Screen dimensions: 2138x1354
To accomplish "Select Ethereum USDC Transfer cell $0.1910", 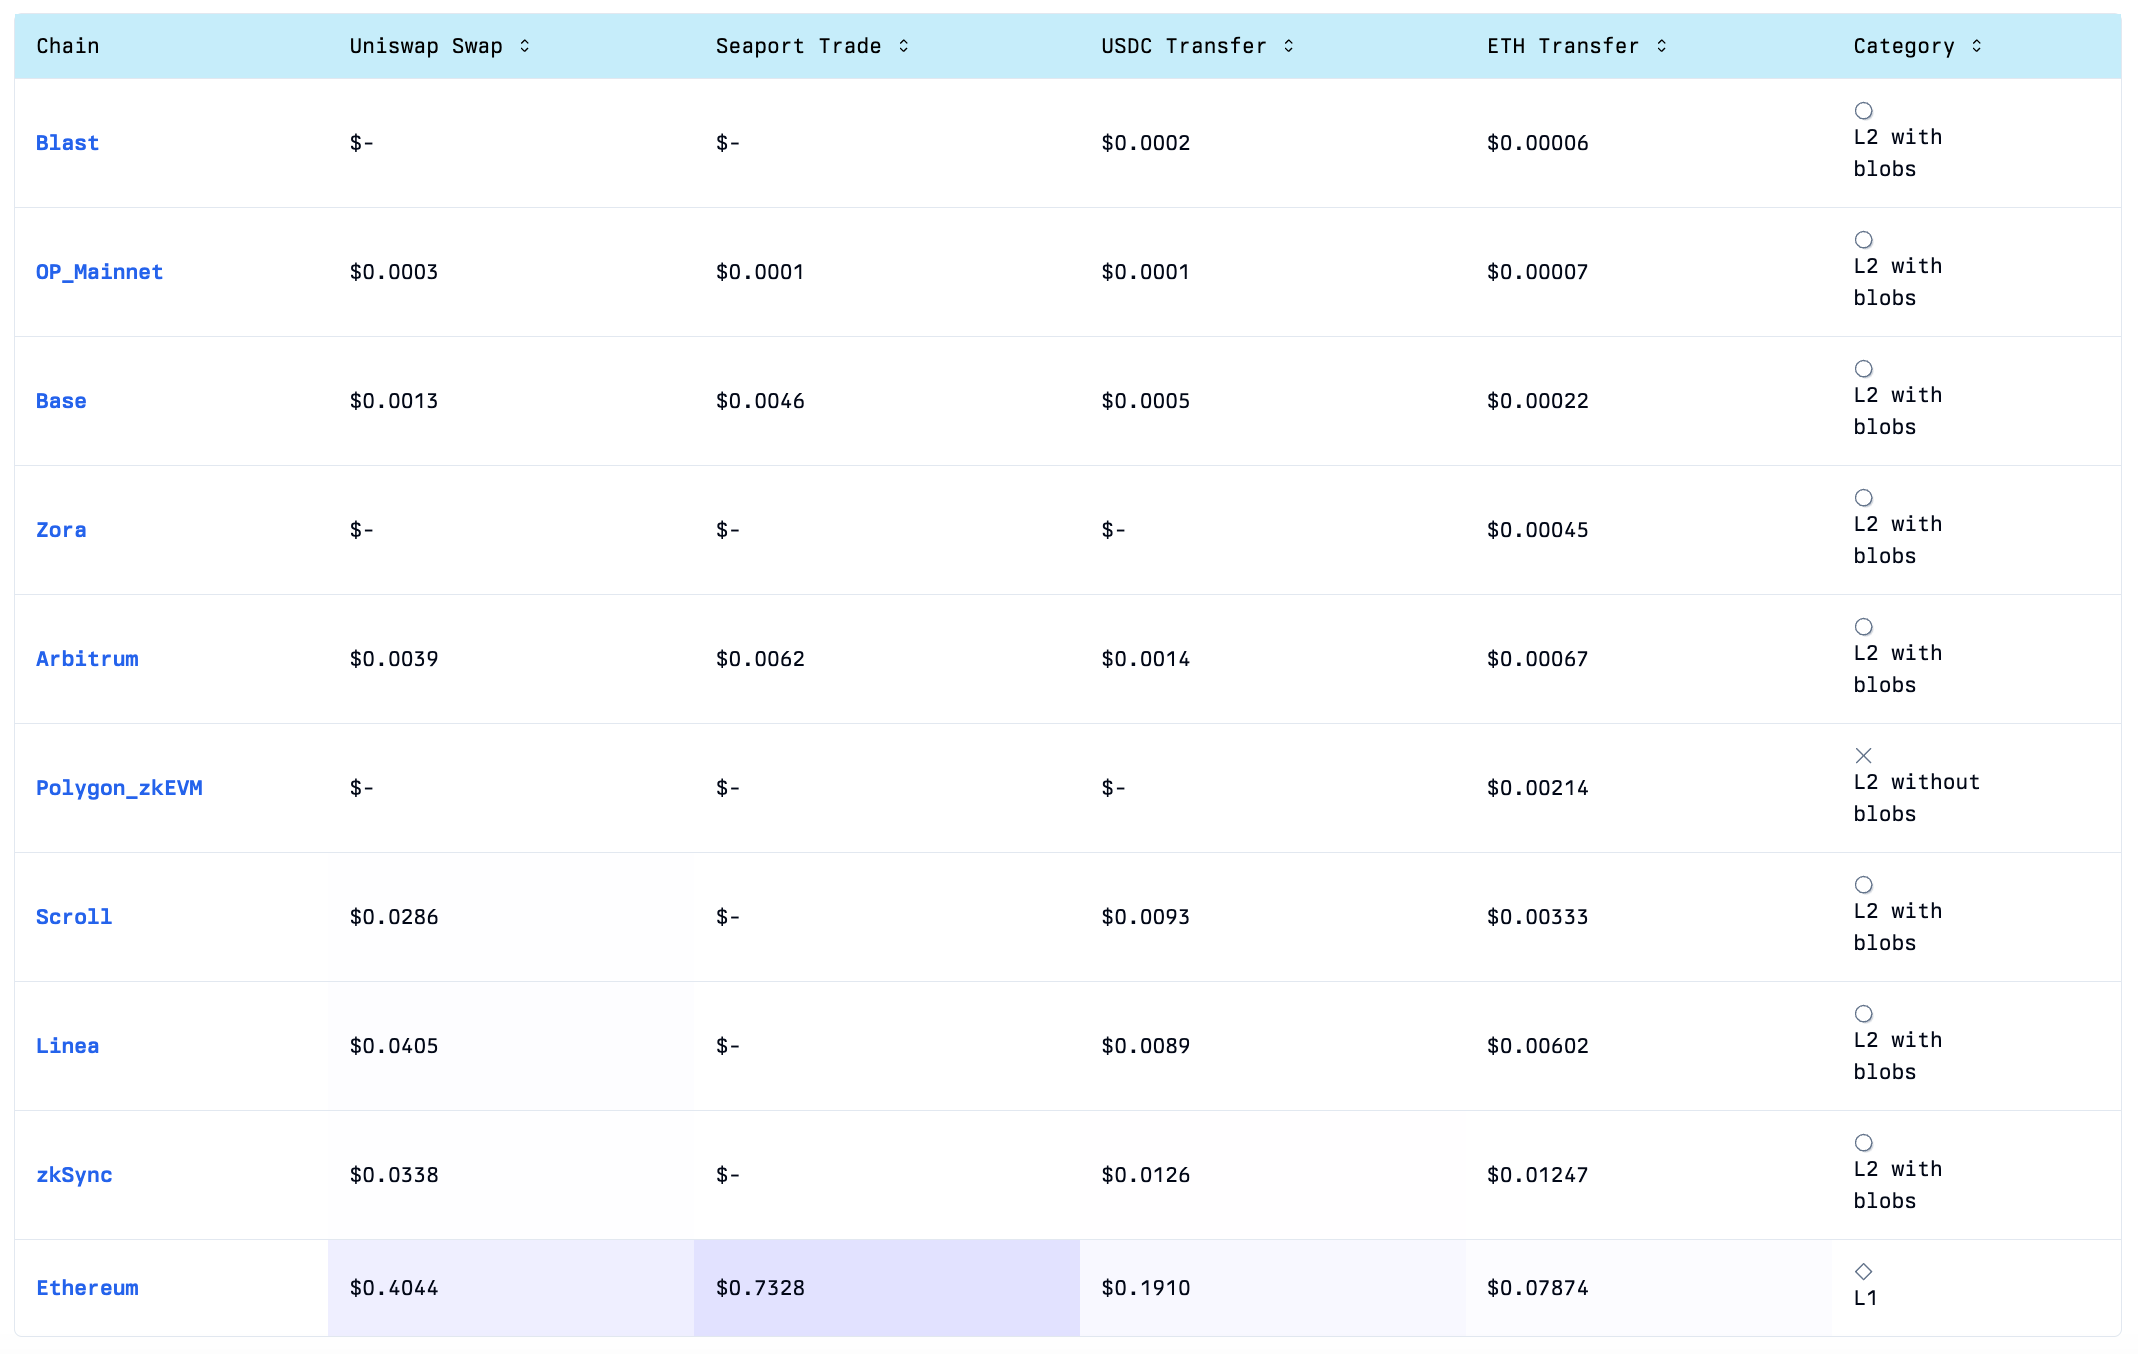I will [x=1272, y=1288].
